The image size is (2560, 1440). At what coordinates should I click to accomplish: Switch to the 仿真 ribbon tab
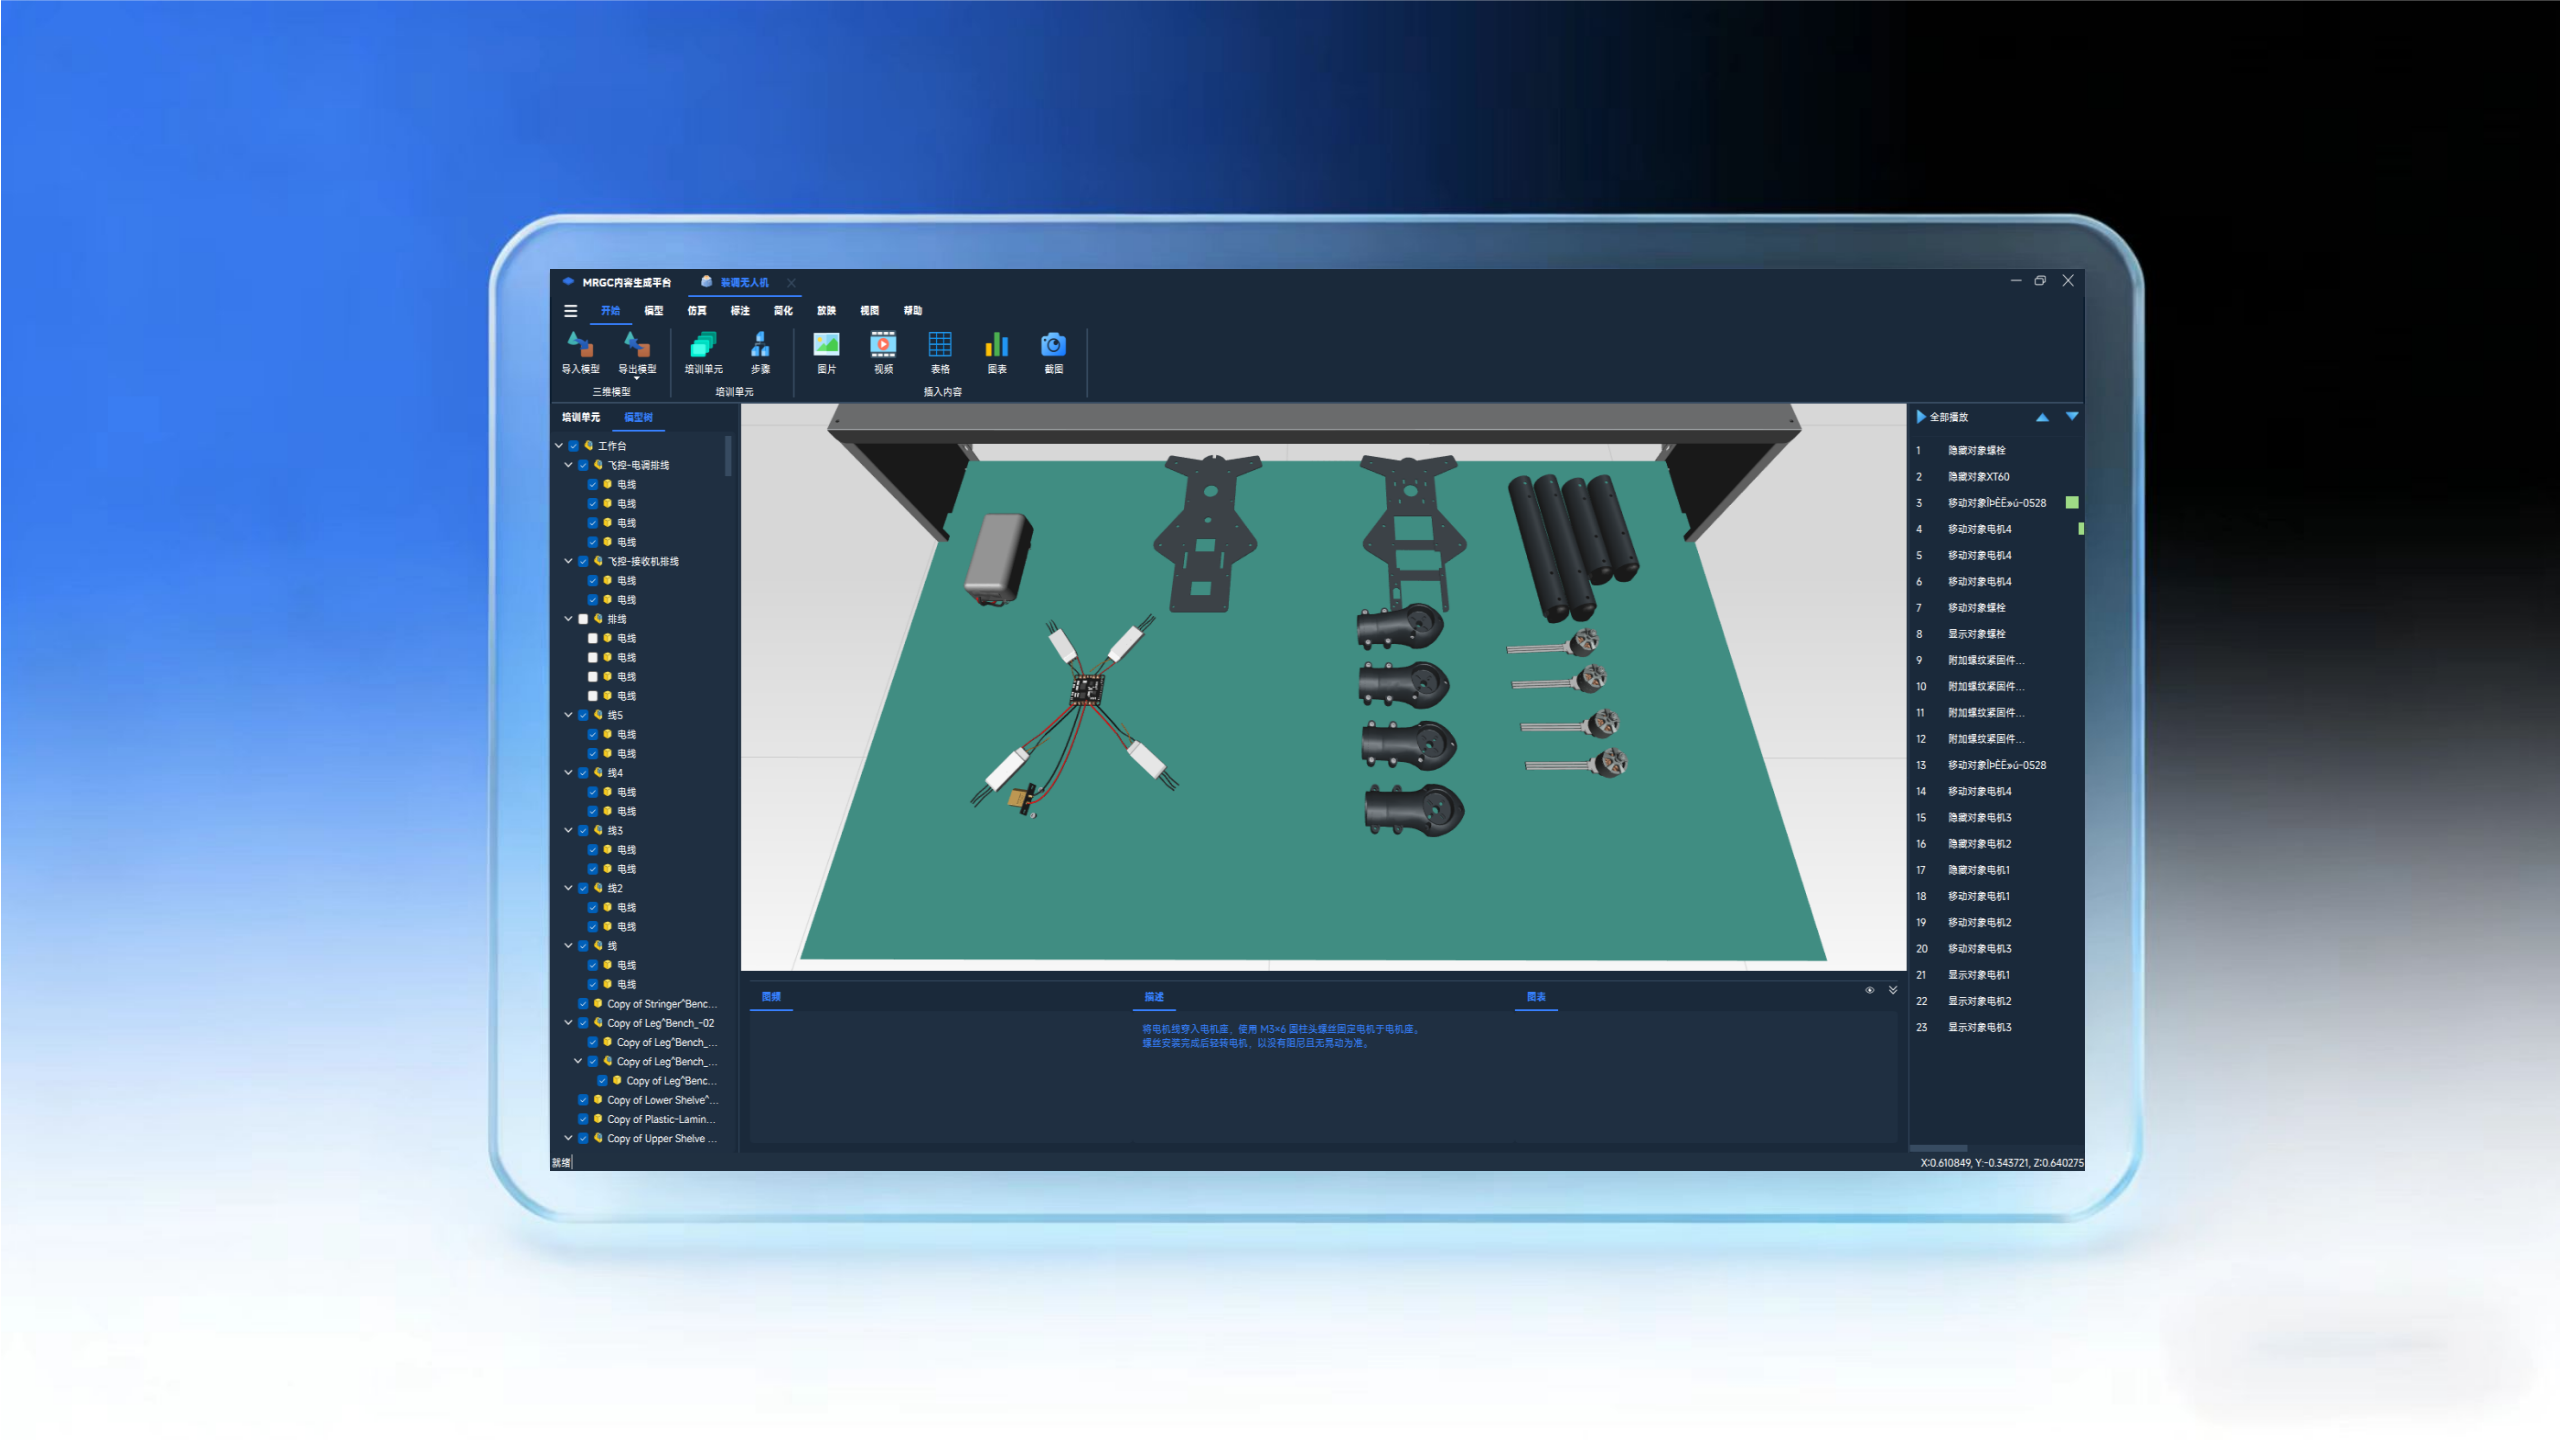pyautogui.click(x=697, y=311)
